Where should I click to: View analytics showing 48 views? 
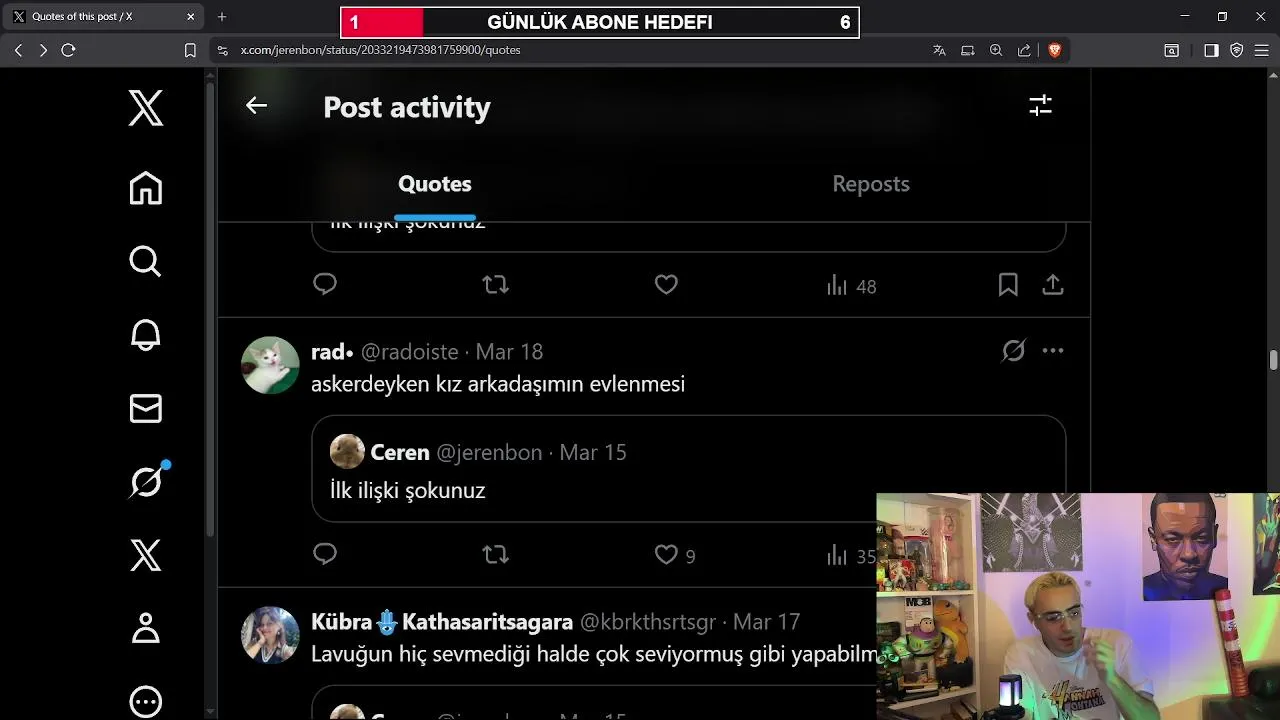pyautogui.click(x=851, y=286)
